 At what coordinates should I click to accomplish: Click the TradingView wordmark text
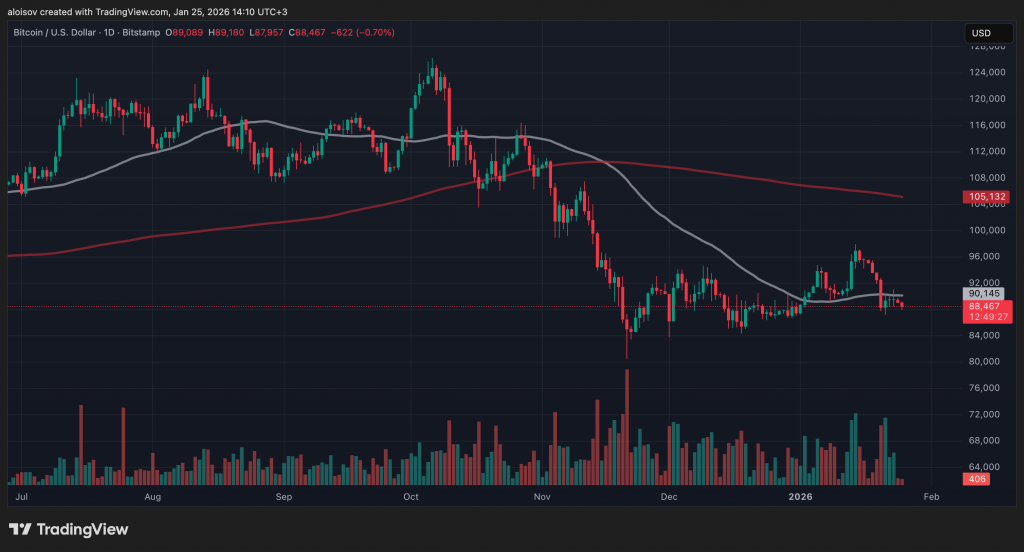(x=84, y=529)
